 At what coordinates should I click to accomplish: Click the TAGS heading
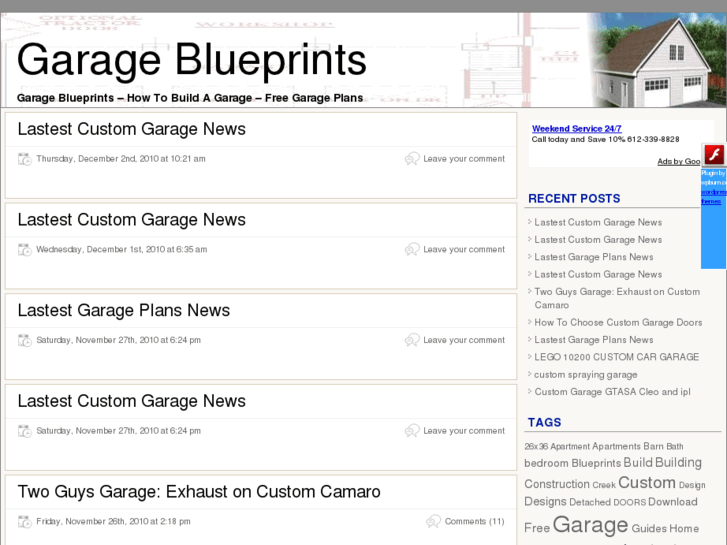pyautogui.click(x=544, y=423)
